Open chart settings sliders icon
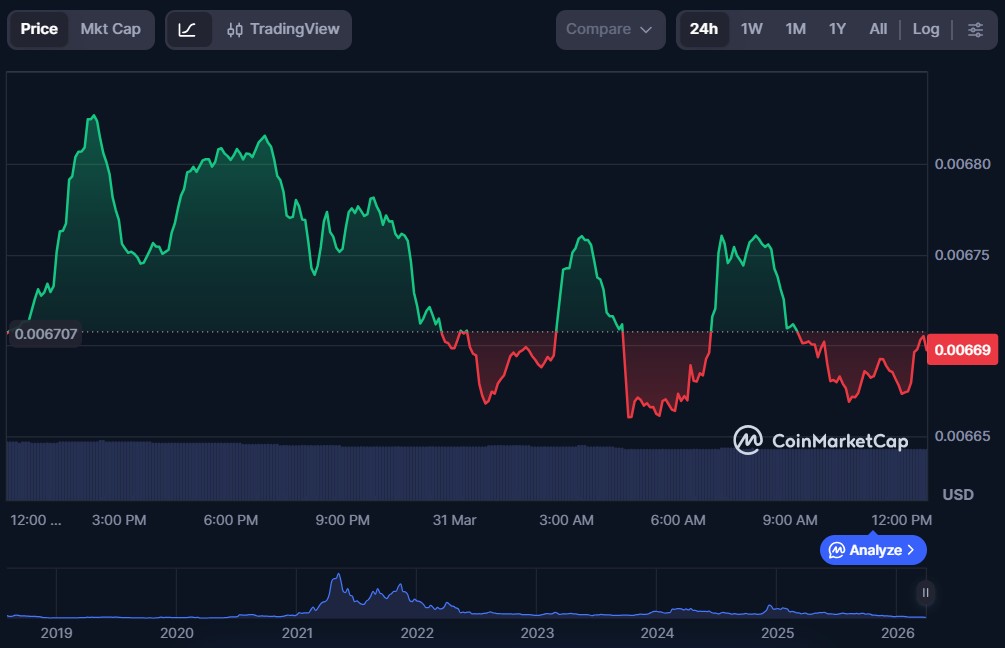The height and width of the screenshot is (648, 1005). pos(975,29)
